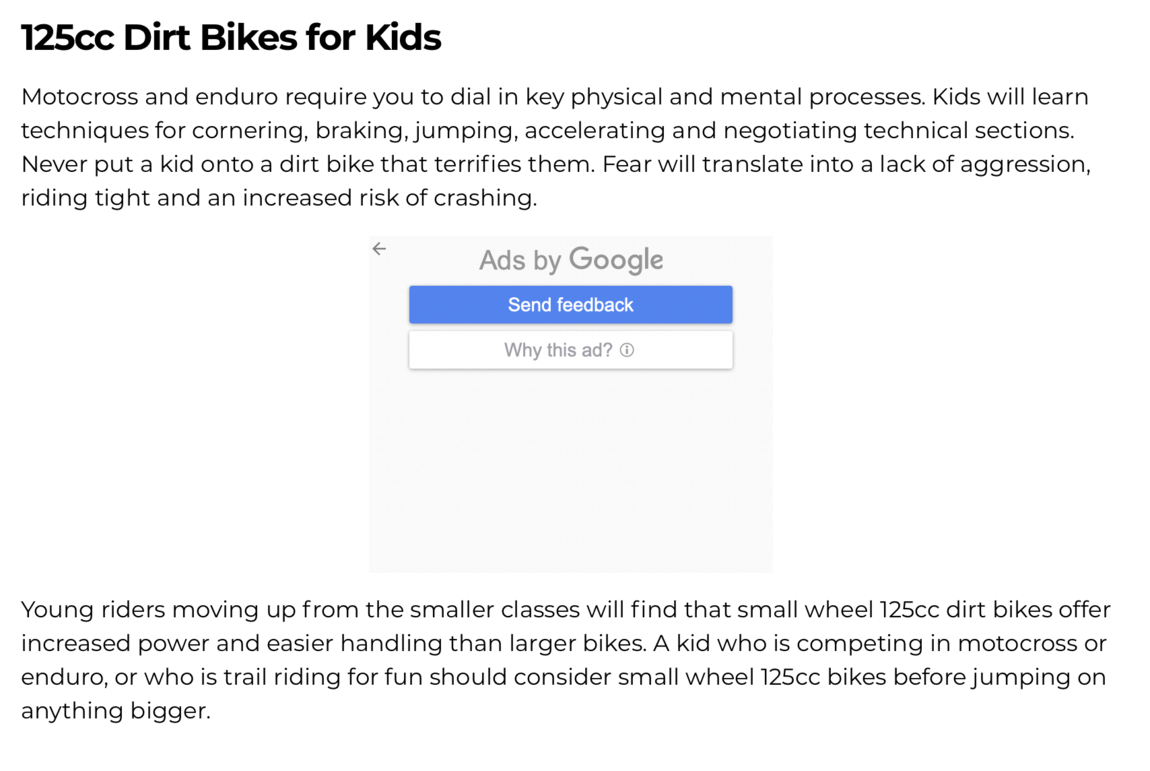Click the heading "125cc Dirt Bikes for Kids"
Screen dimensions: 1150x771
[x=231, y=37]
